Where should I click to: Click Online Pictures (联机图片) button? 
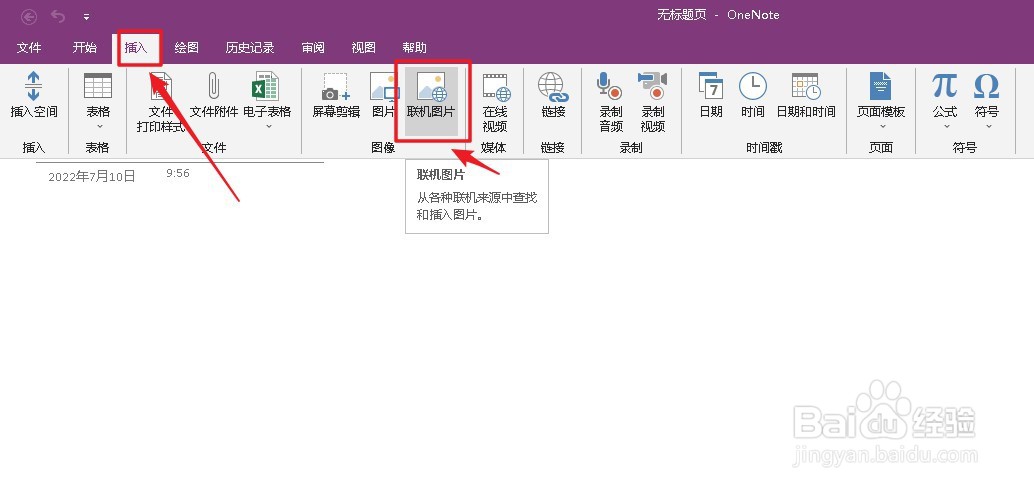point(431,101)
